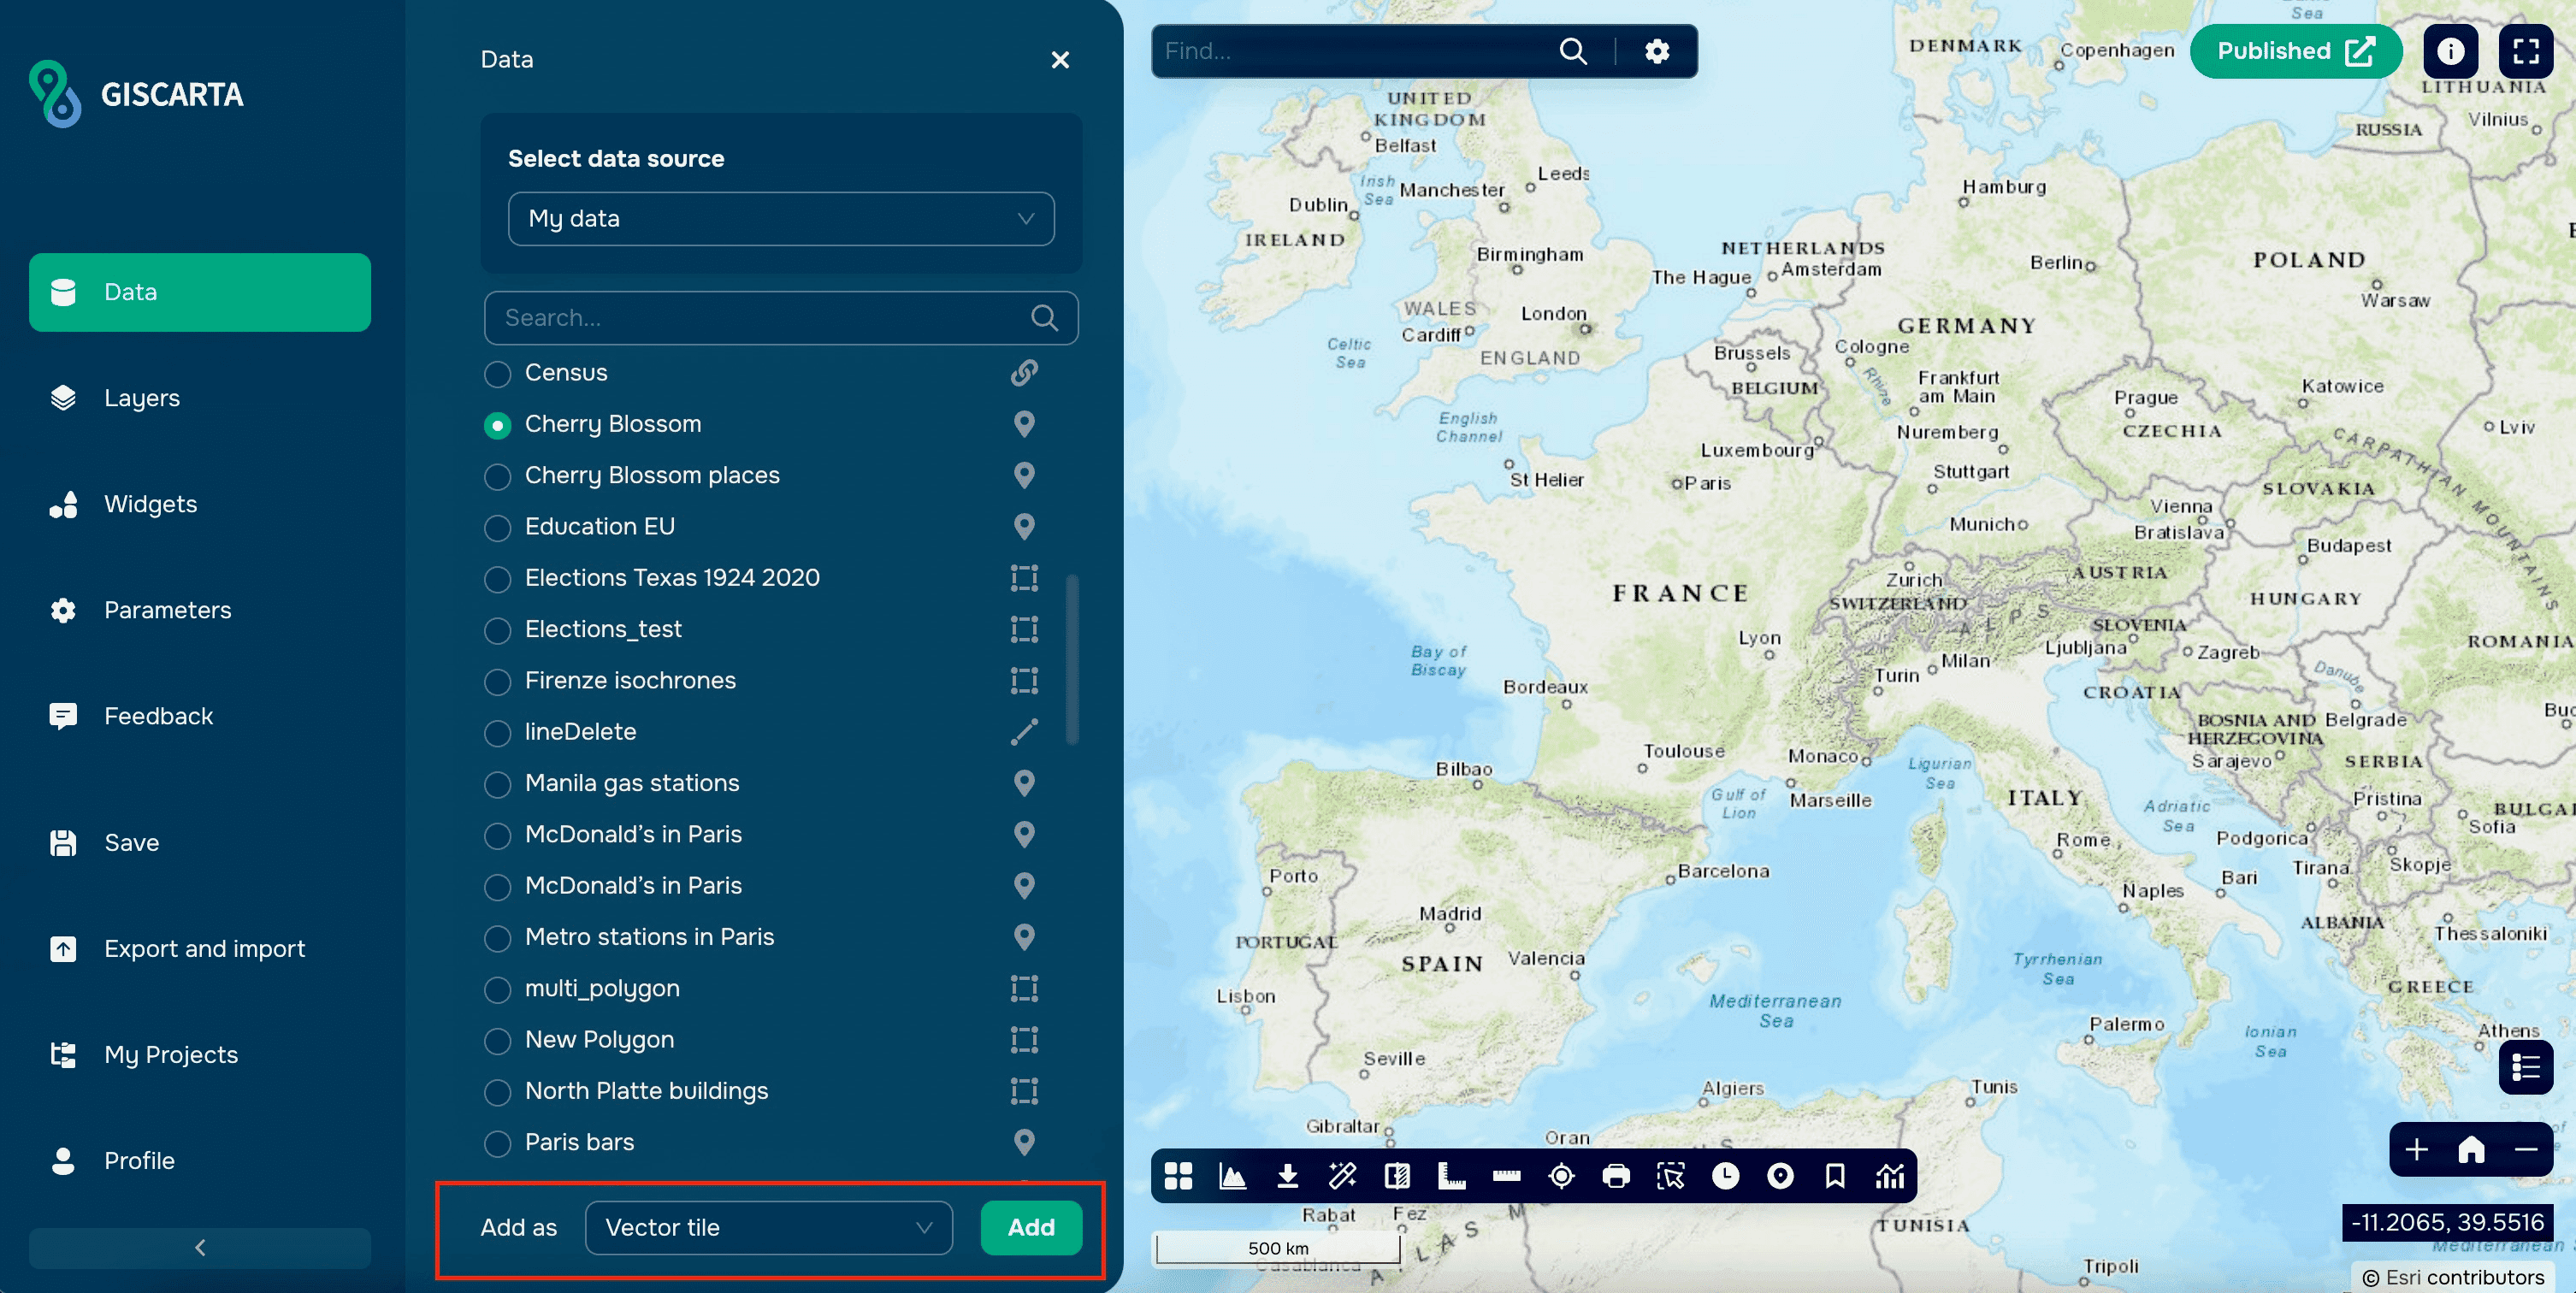
Task: Click the swipe compare tool icon
Action: (1397, 1176)
